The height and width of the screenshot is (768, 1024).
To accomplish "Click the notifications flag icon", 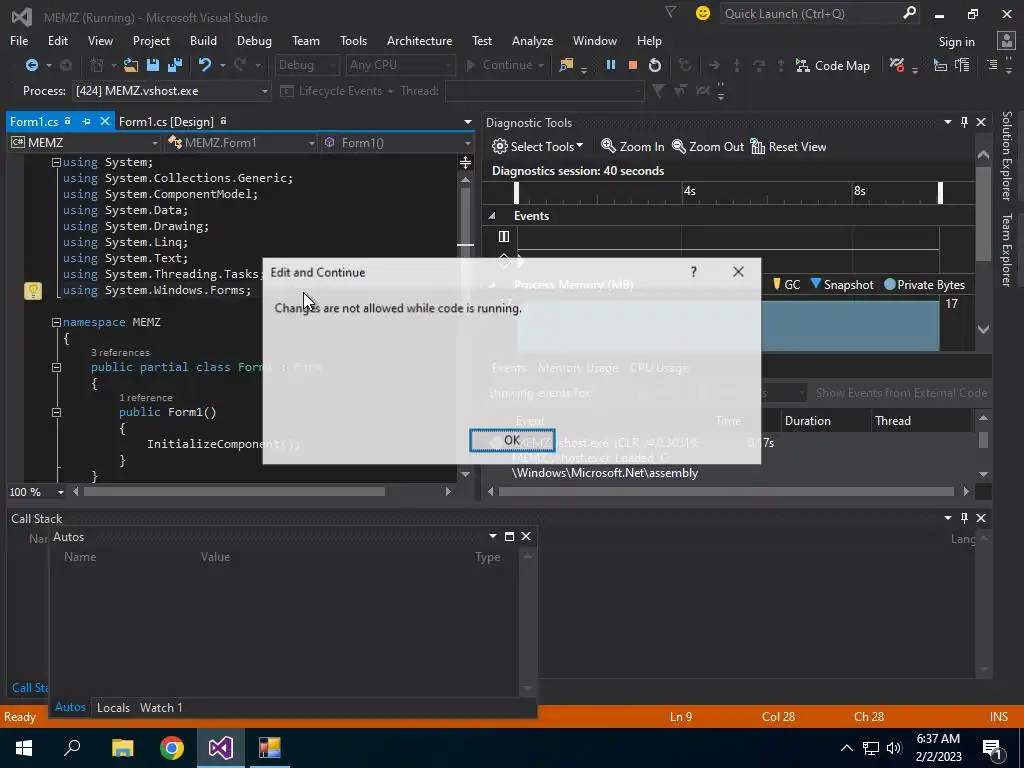I will 670,12.
